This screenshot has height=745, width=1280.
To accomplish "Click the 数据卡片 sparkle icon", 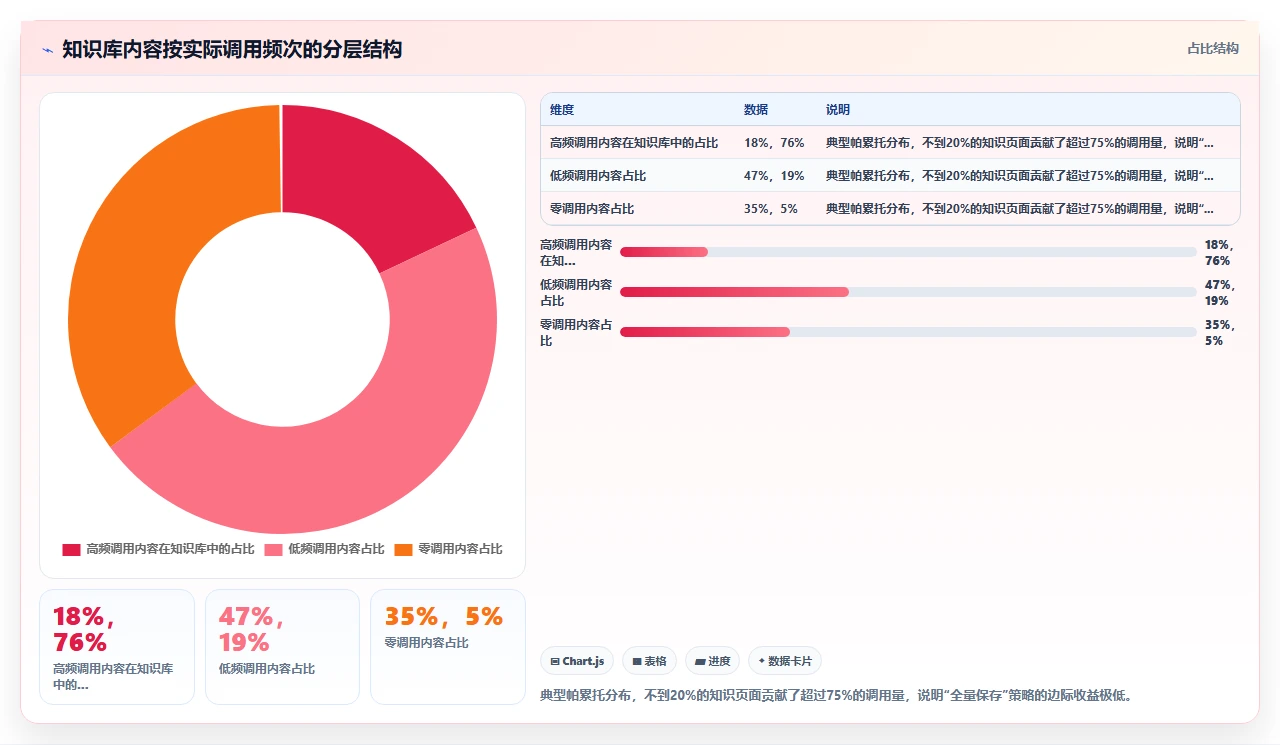I will 762,661.
